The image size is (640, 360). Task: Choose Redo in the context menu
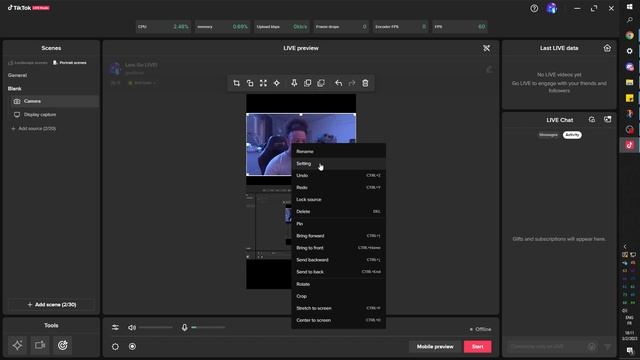(x=338, y=188)
